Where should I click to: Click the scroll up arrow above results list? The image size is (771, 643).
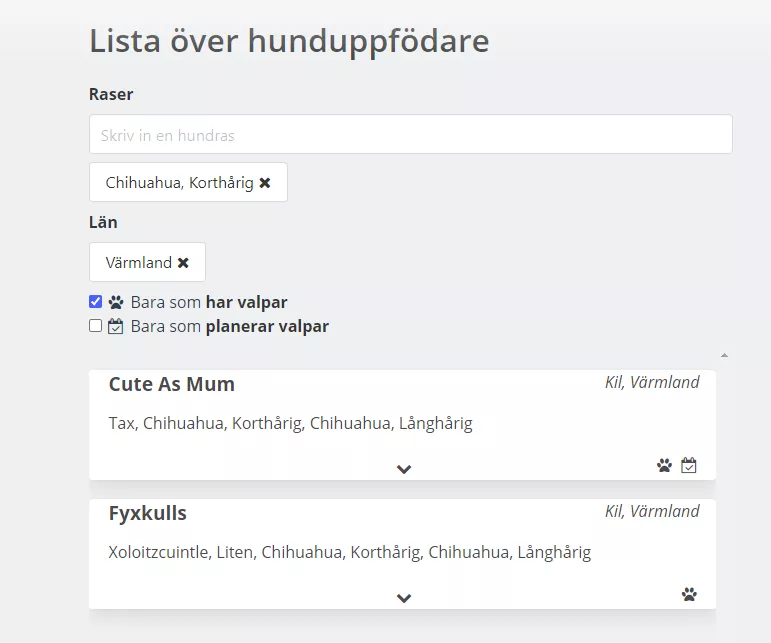[724, 355]
